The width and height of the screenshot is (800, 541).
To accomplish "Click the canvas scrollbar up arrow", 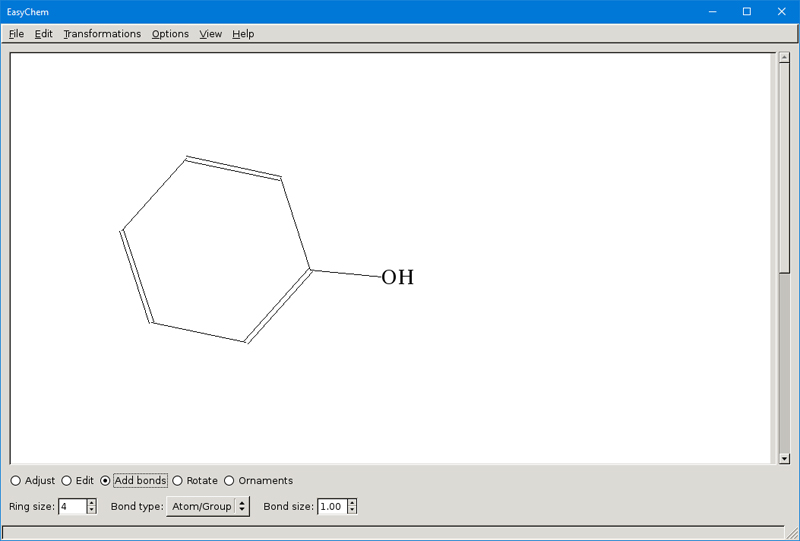I will pos(784,58).
